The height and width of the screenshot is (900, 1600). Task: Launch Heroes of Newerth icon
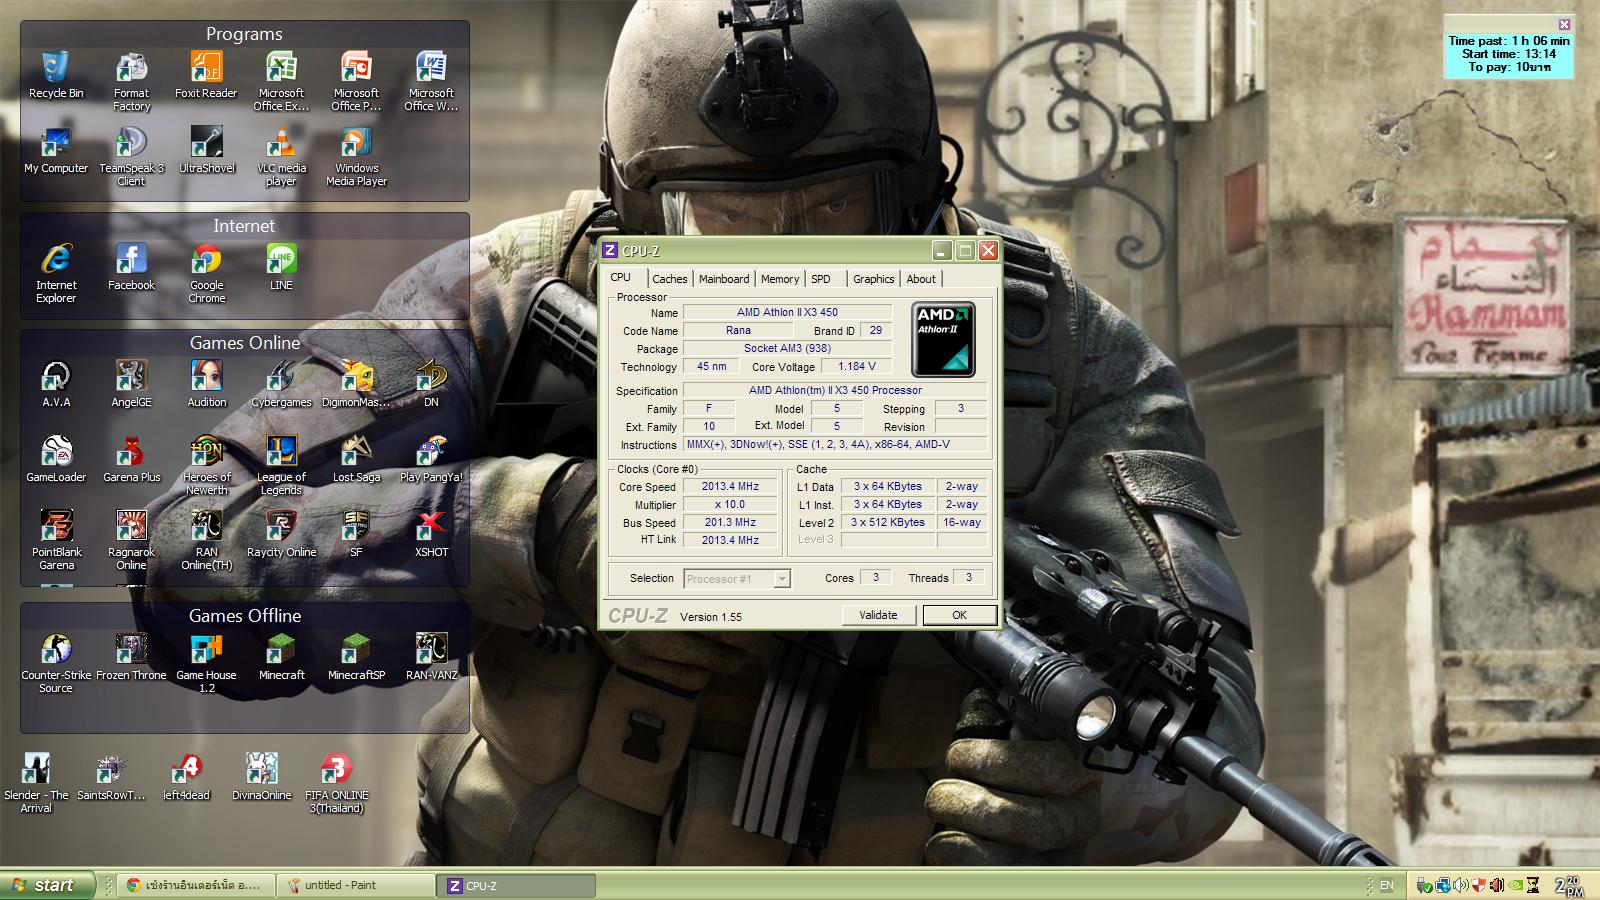click(x=206, y=465)
